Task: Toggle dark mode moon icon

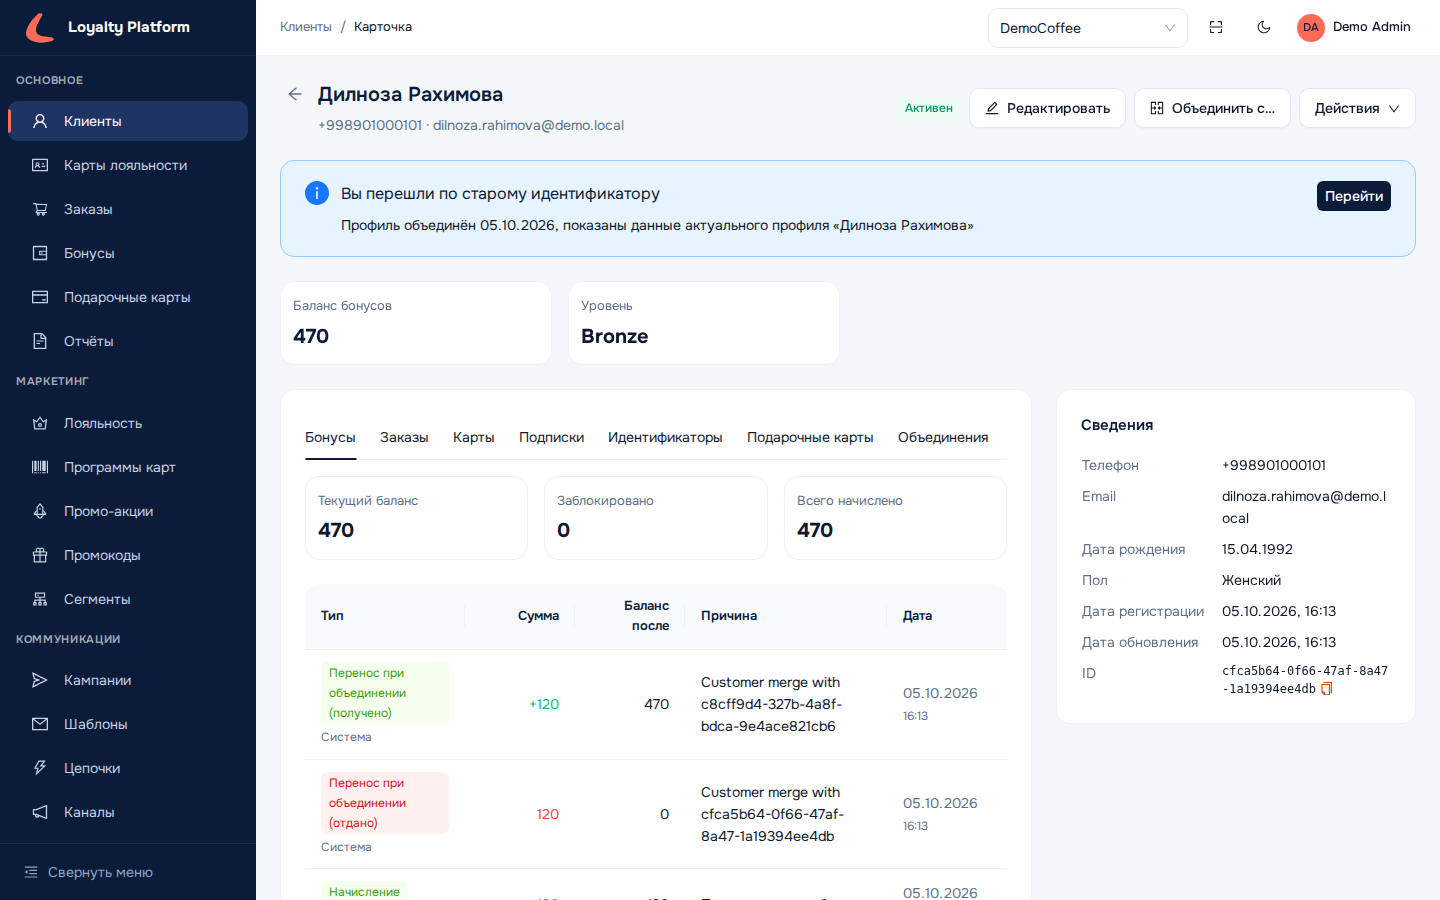Action: click(1264, 27)
